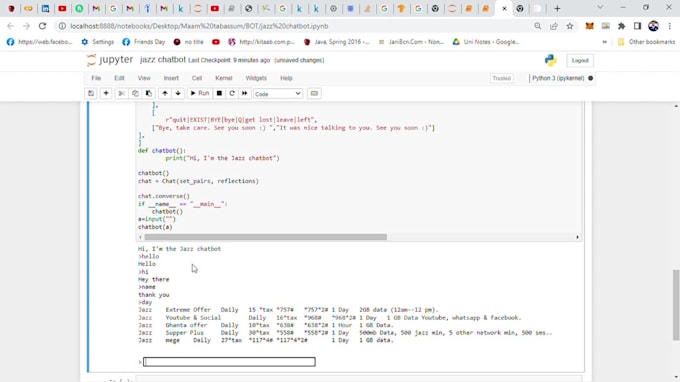The width and height of the screenshot is (680, 382).
Task: Go back in browser
Action: click(11, 26)
